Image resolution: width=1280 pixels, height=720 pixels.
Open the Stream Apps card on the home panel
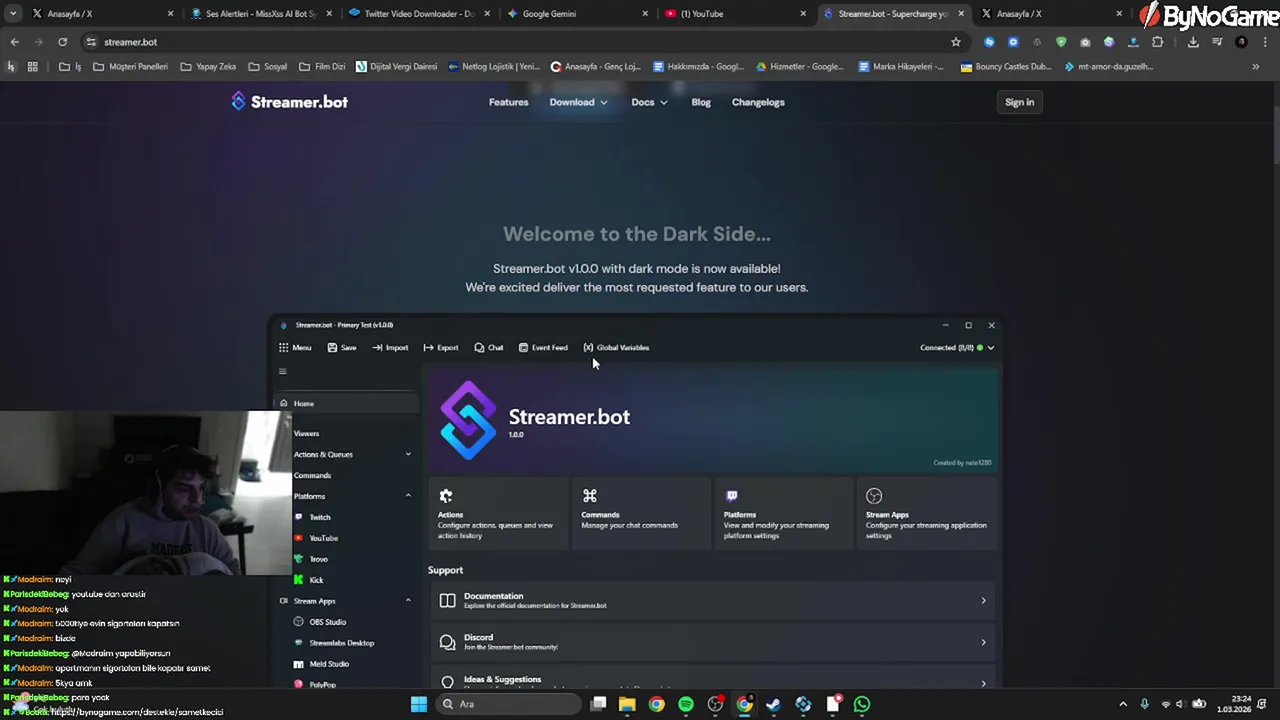point(927,514)
